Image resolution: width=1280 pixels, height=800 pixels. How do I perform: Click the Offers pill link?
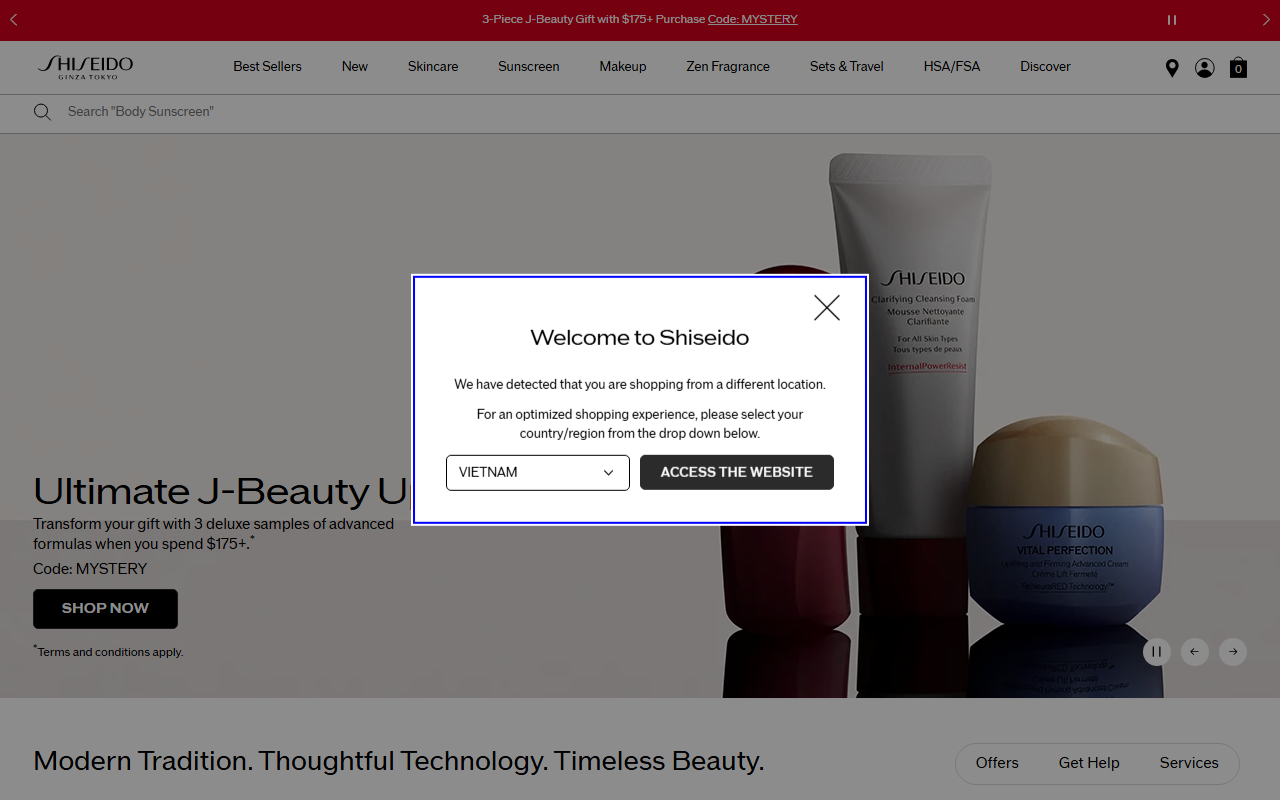(997, 763)
